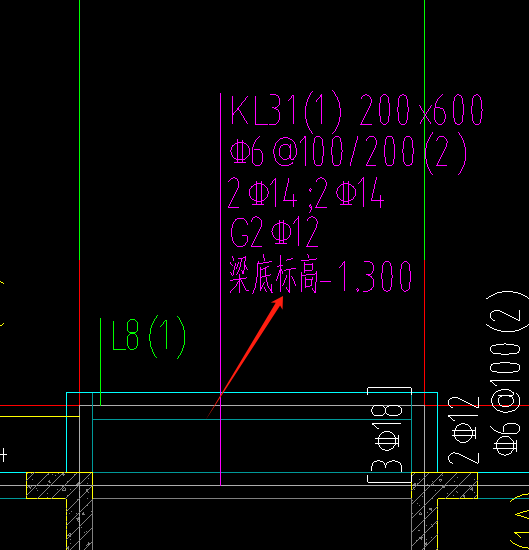Select the vertical [3Φ18] rebar text
Viewport: 529px width, 550px height.
389,435
